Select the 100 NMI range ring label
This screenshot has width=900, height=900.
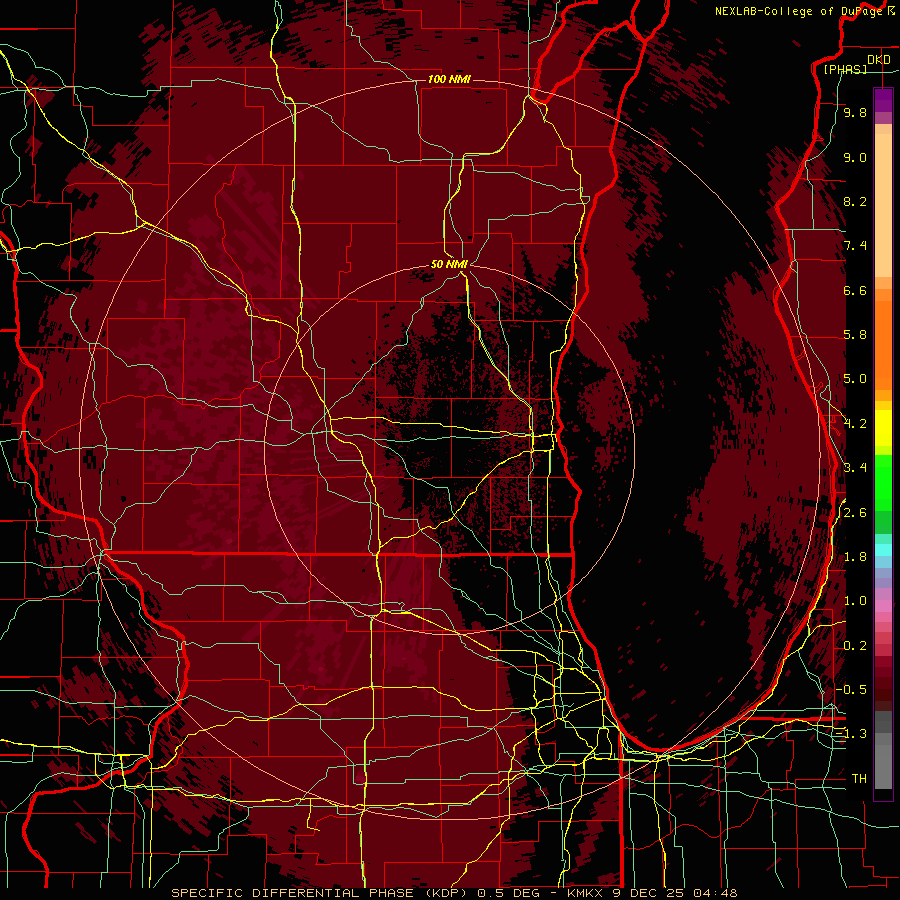click(449, 79)
